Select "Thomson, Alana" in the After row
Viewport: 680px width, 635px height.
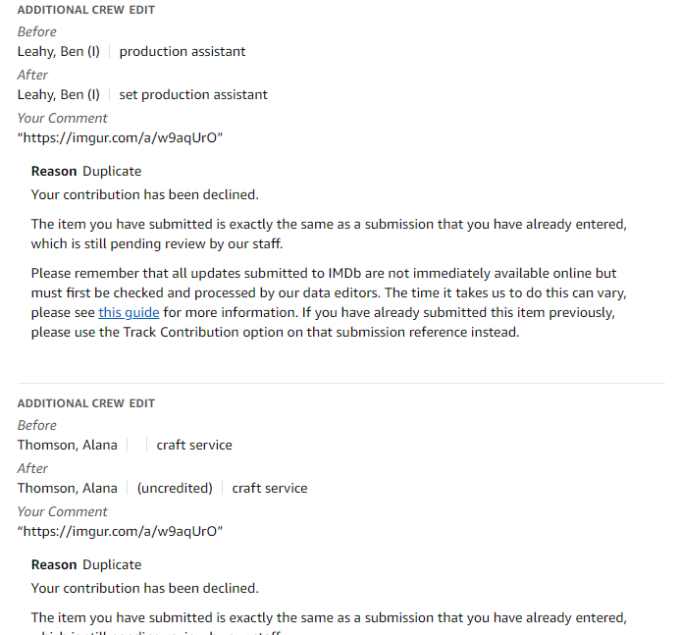pos(67,488)
